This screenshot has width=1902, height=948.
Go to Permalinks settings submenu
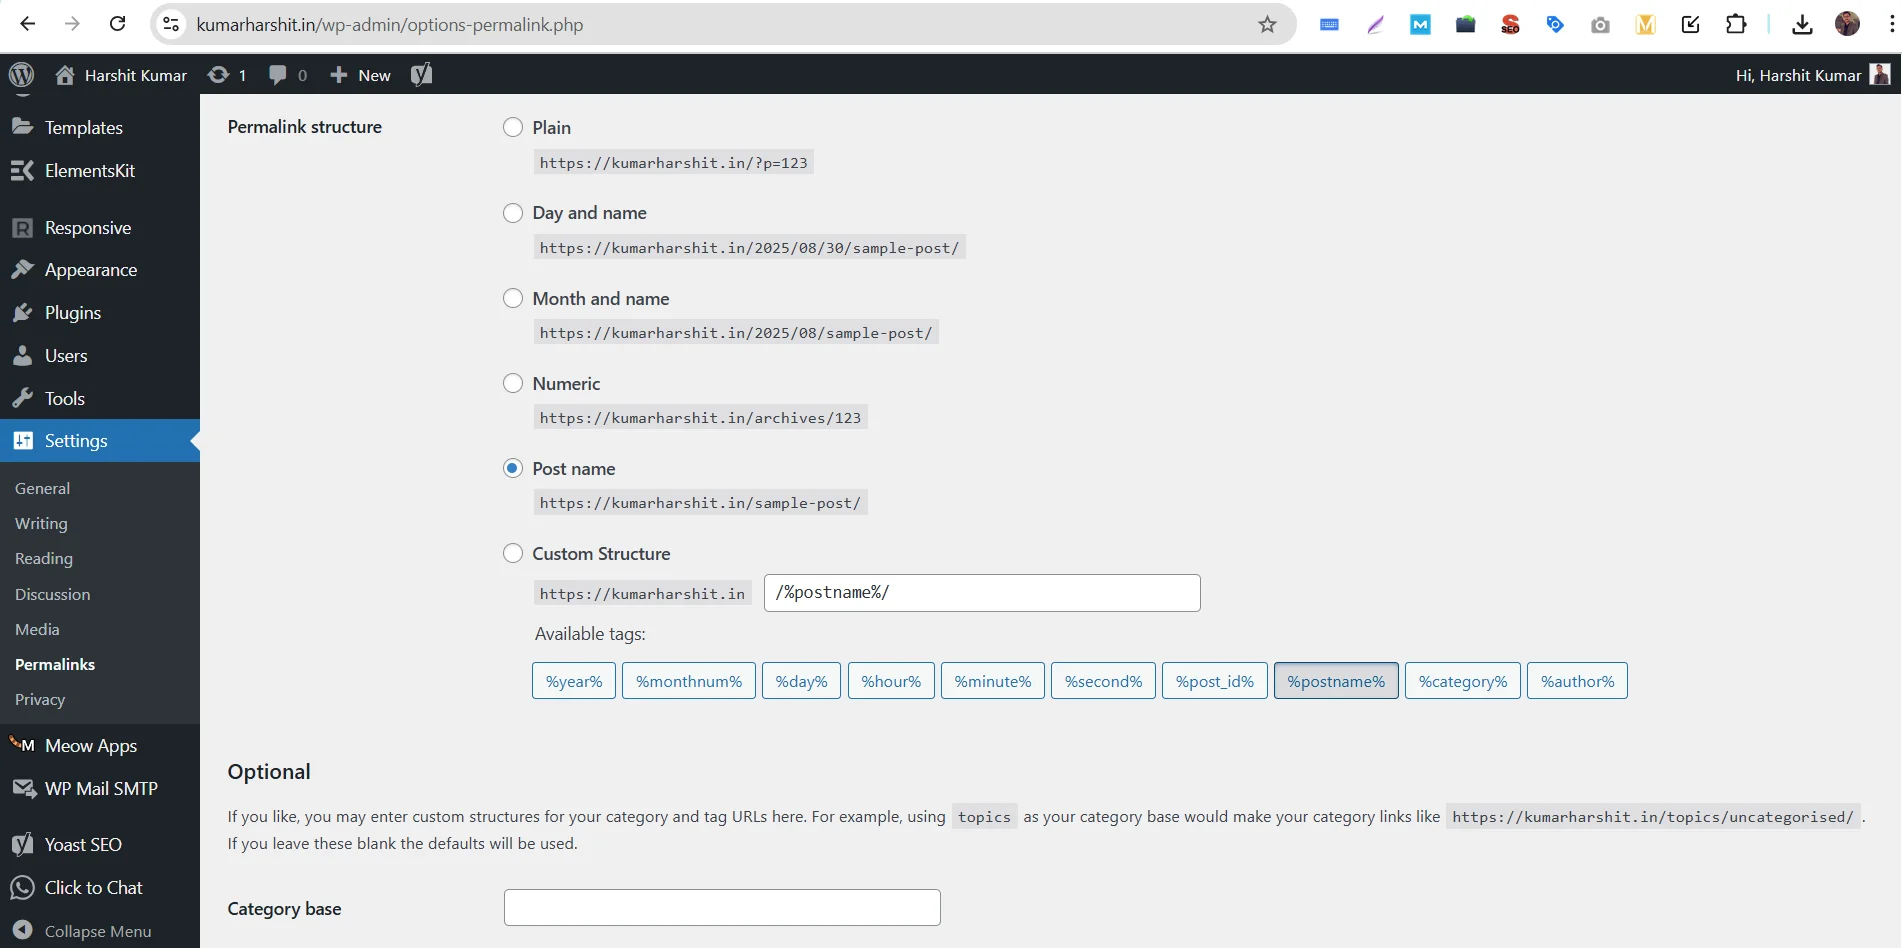point(55,665)
